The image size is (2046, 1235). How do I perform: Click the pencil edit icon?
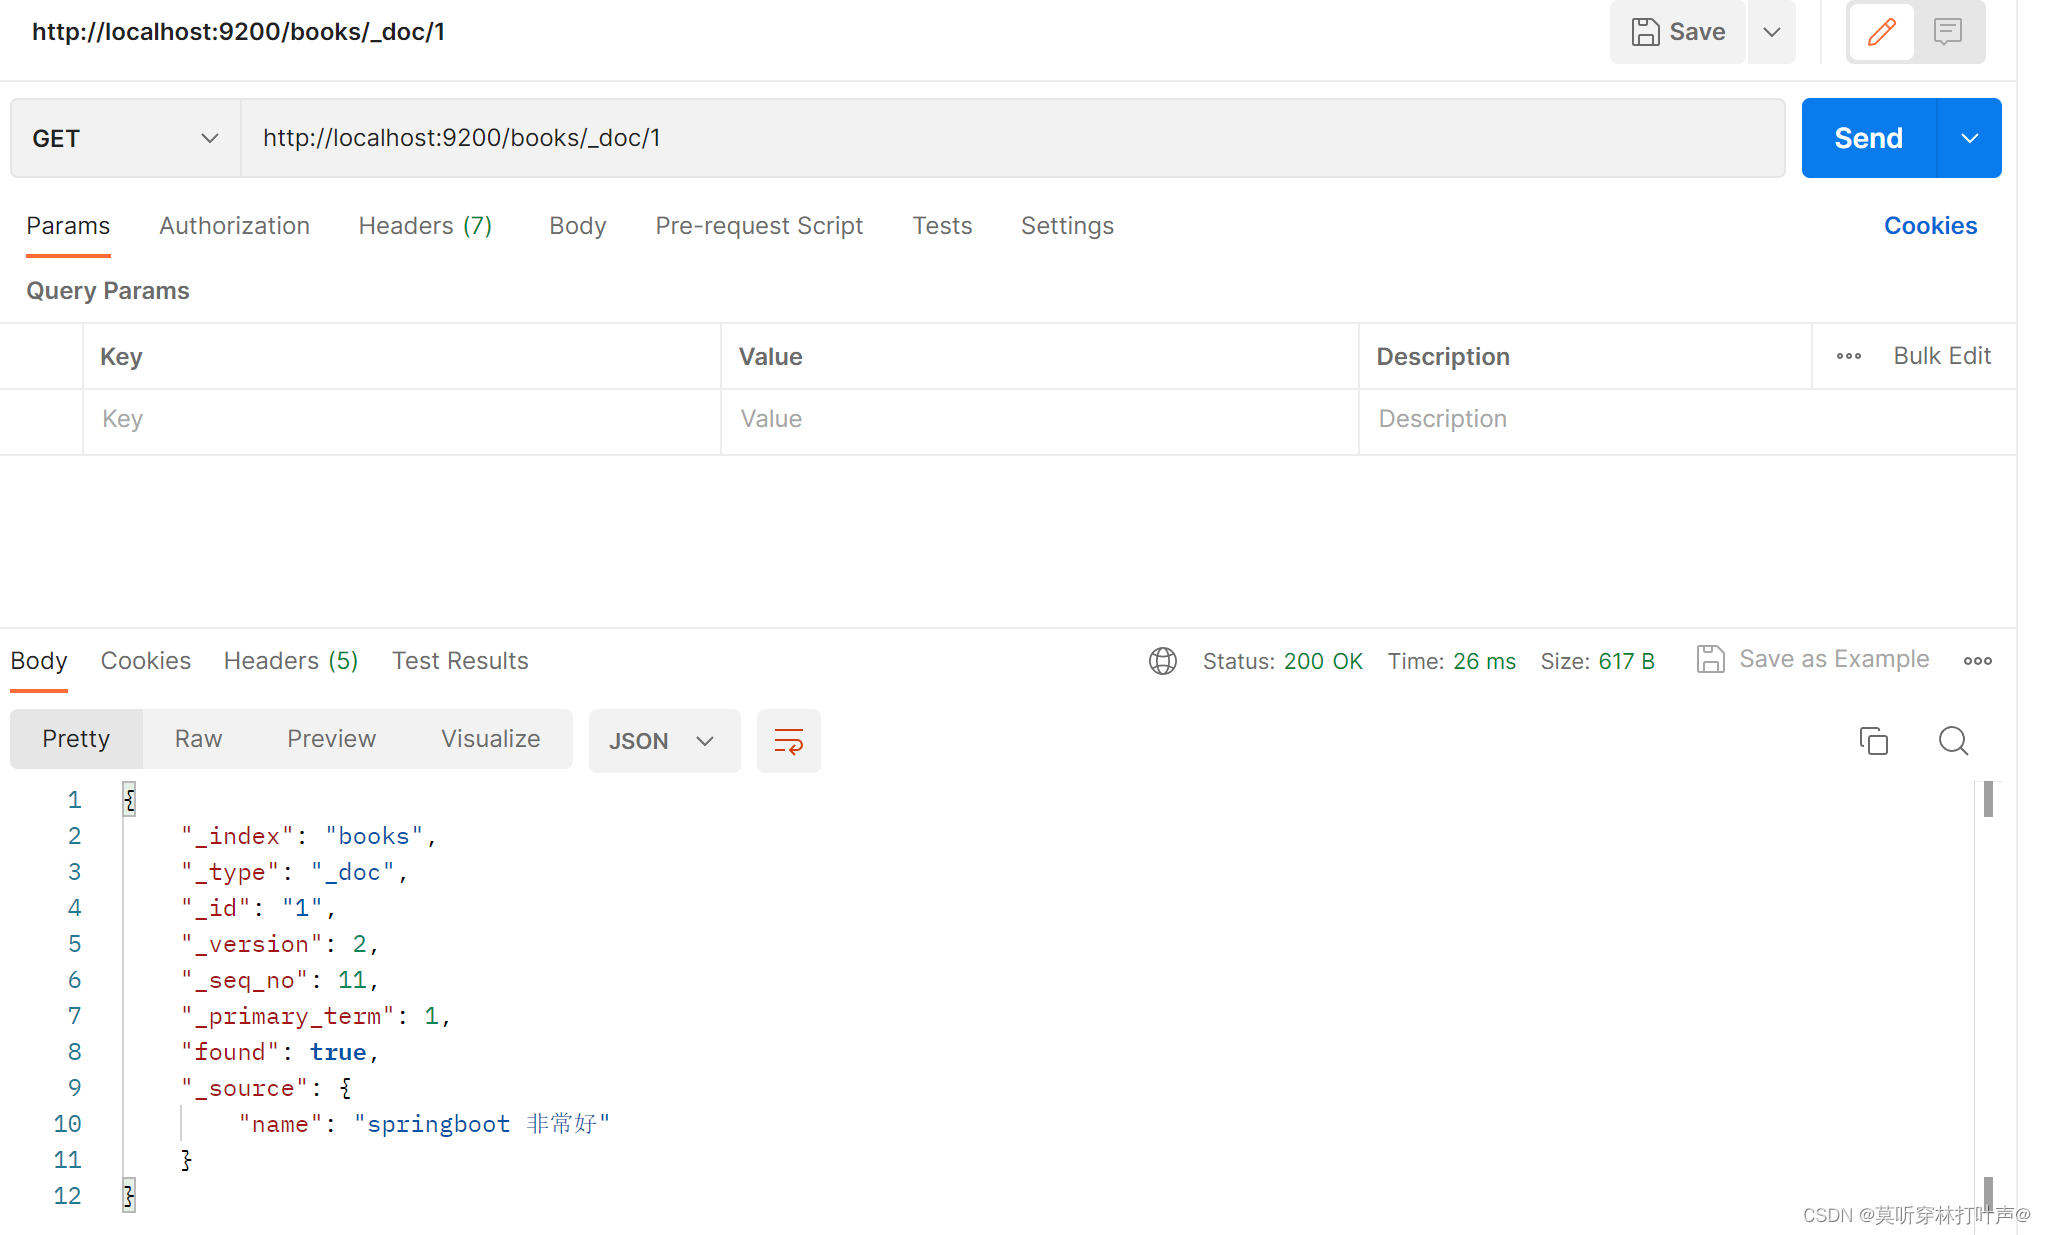pyautogui.click(x=1881, y=32)
